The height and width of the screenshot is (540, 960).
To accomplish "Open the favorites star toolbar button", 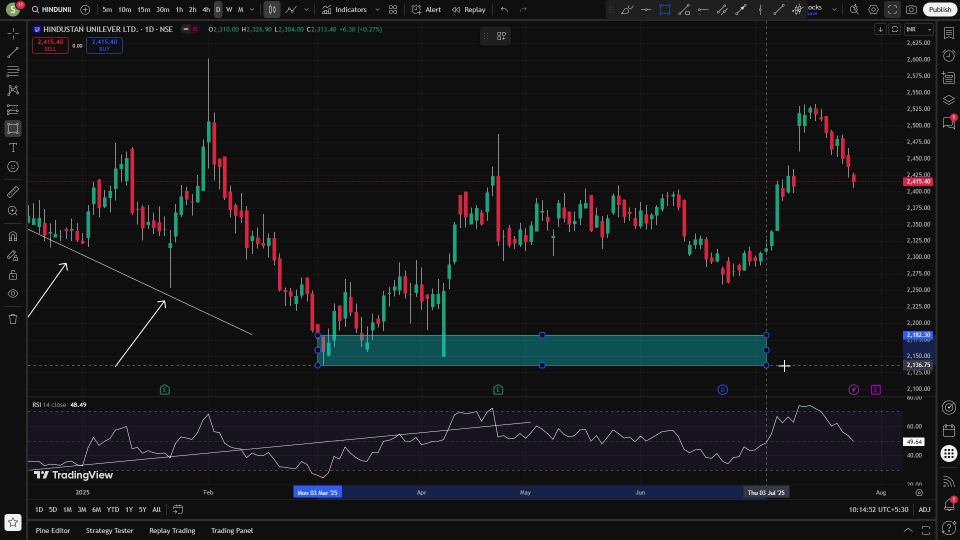I will tap(13, 522).
